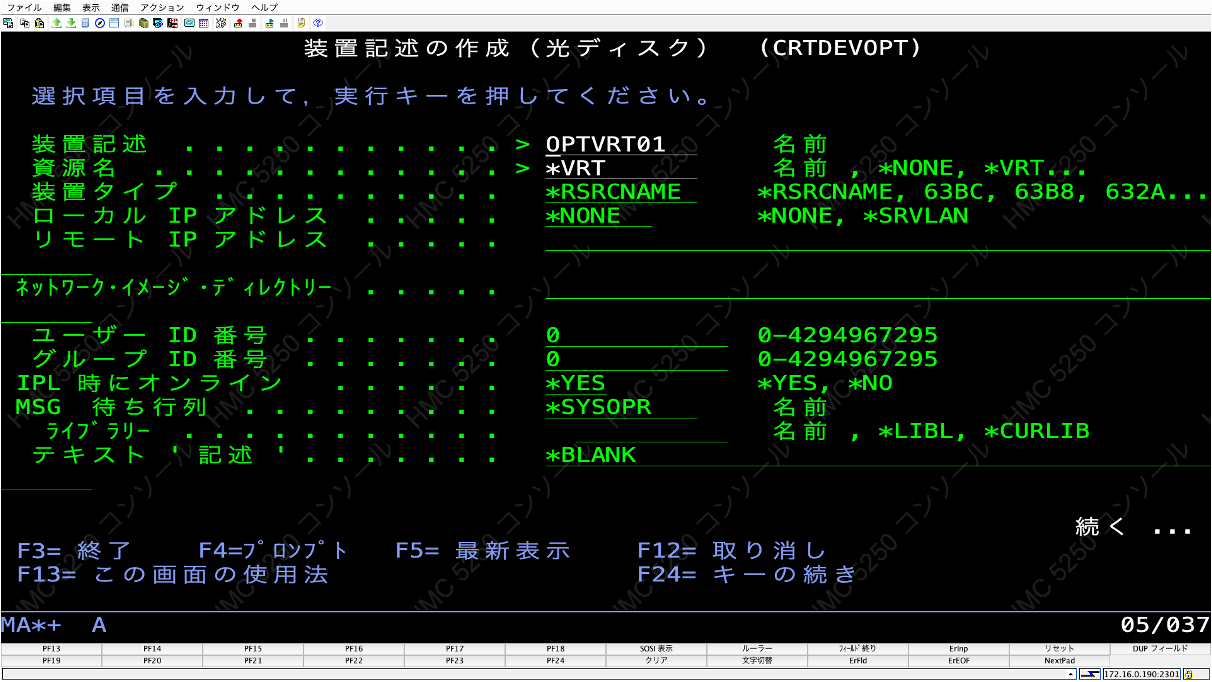This screenshot has width=1212, height=682.
Task: Click the F3= 終了 function key text
Action: [x=74, y=551]
